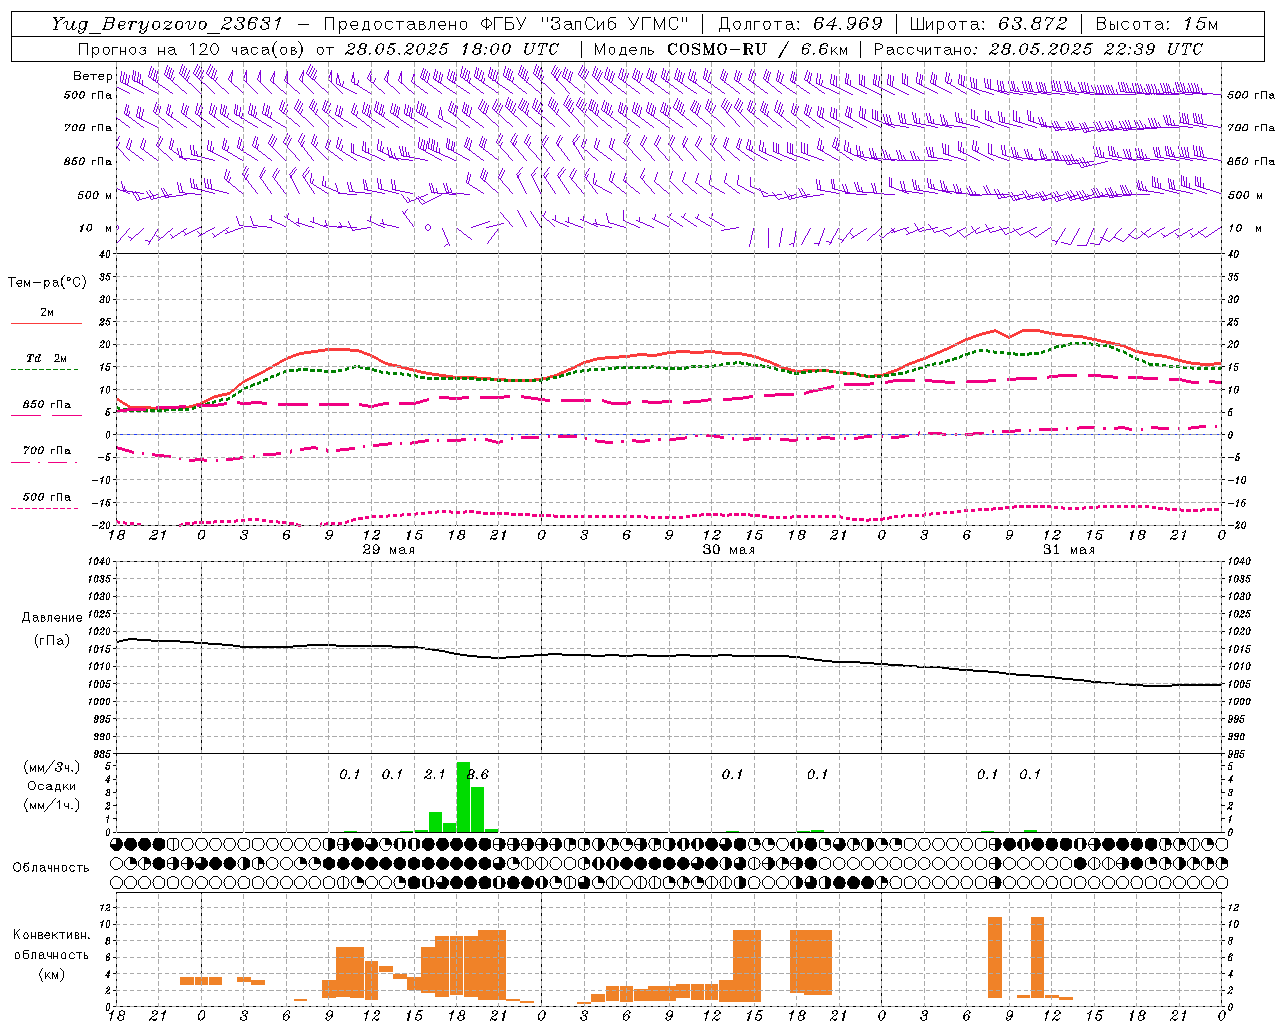Click the Ветер wind panel label

(92, 76)
